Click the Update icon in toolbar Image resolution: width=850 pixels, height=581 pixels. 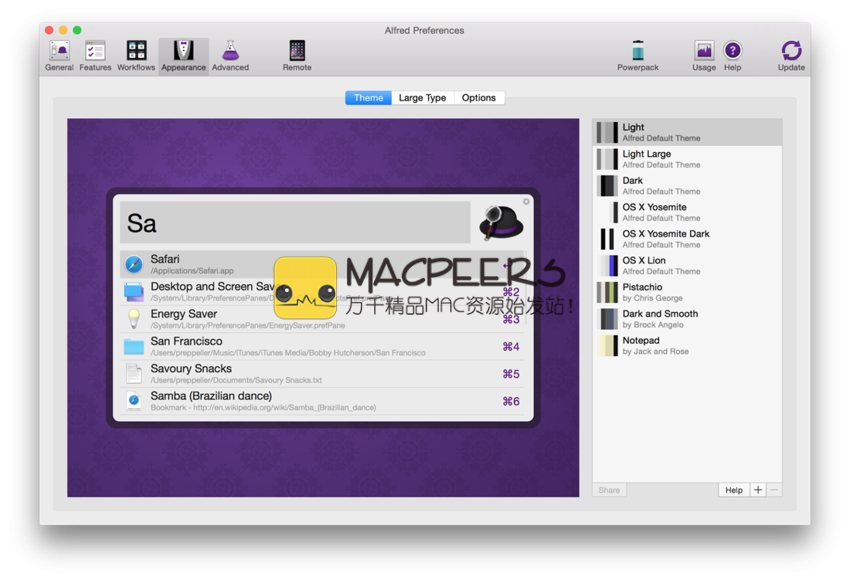pos(791,55)
